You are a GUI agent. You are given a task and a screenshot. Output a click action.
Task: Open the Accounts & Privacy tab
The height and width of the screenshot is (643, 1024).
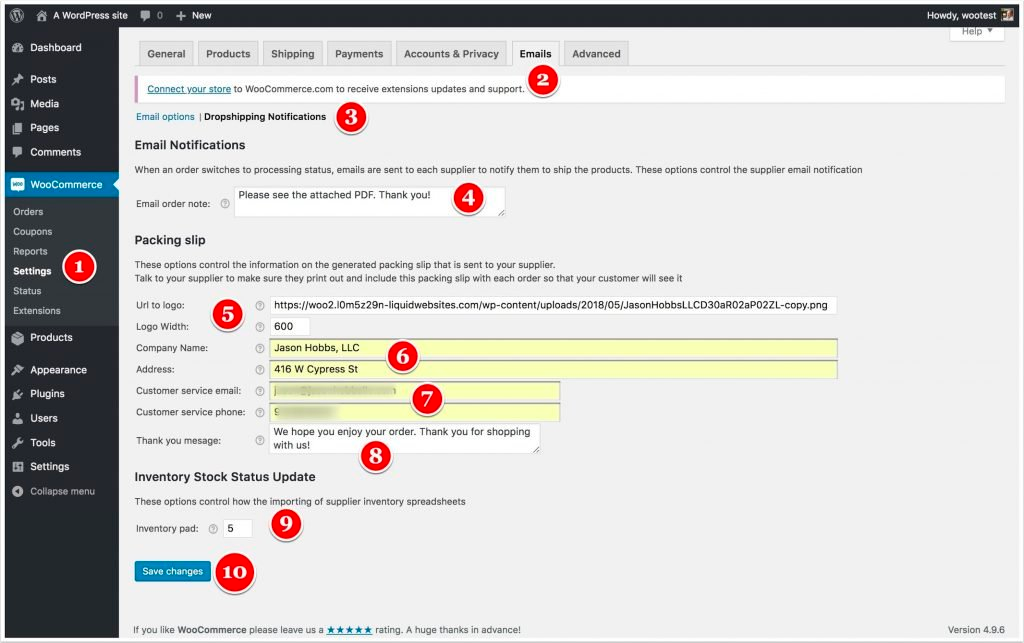coord(451,54)
